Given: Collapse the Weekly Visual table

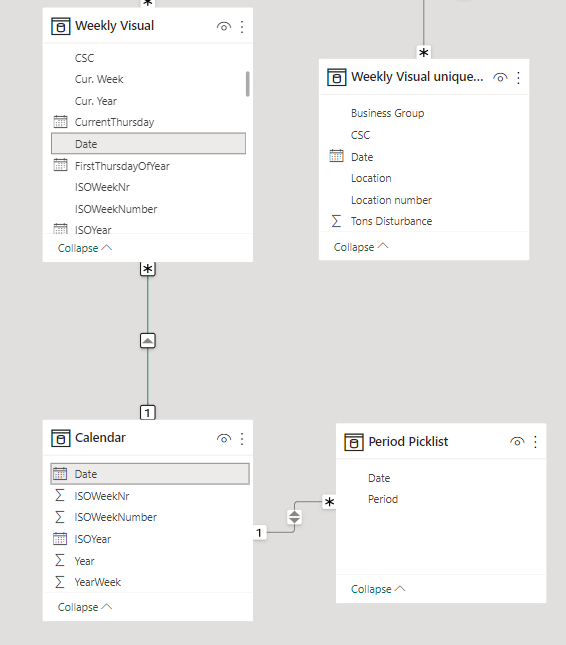Looking at the screenshot, I should coord(85,248).
